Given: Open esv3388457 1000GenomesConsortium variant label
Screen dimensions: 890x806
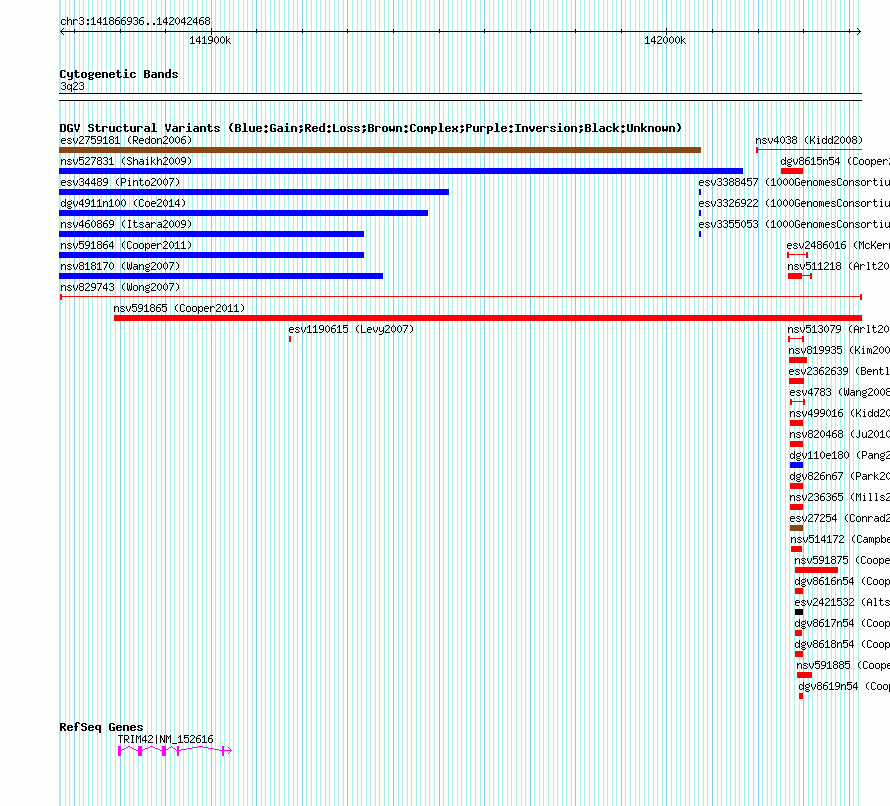Looking at the screenshot, I should 794,182.
